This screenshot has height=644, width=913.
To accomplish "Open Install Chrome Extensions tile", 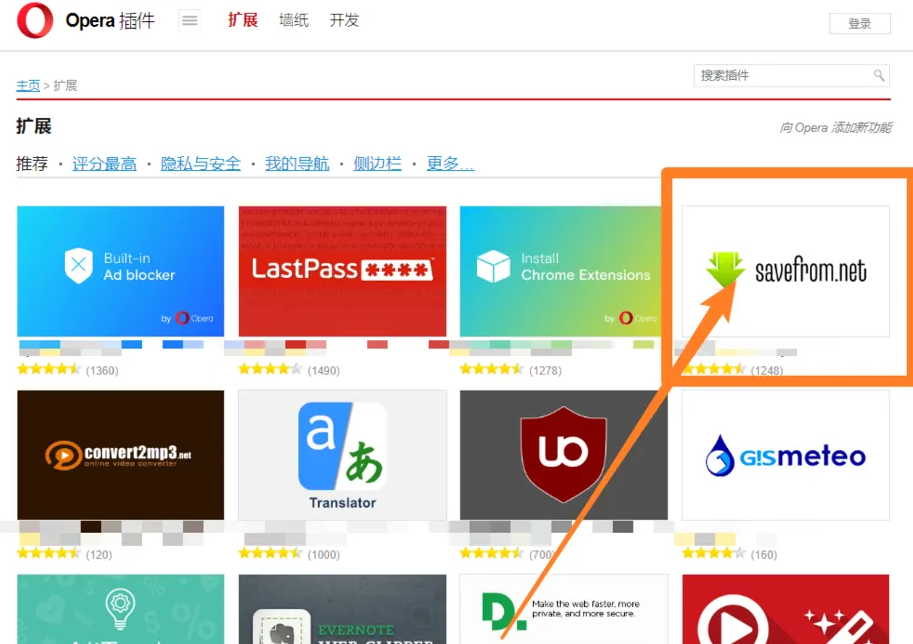I will click(563, 271).
